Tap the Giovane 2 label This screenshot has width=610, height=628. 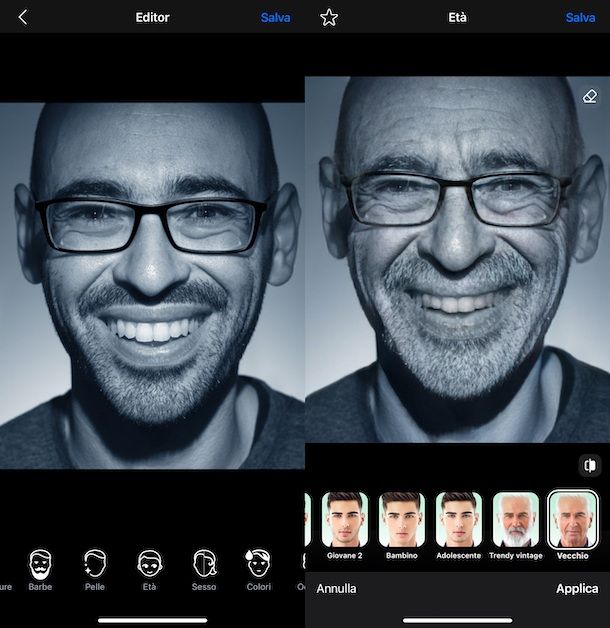344,556
